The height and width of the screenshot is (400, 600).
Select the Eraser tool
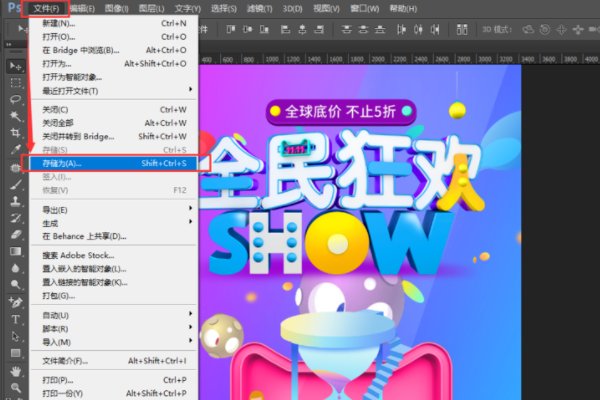(x=14, y=235)
